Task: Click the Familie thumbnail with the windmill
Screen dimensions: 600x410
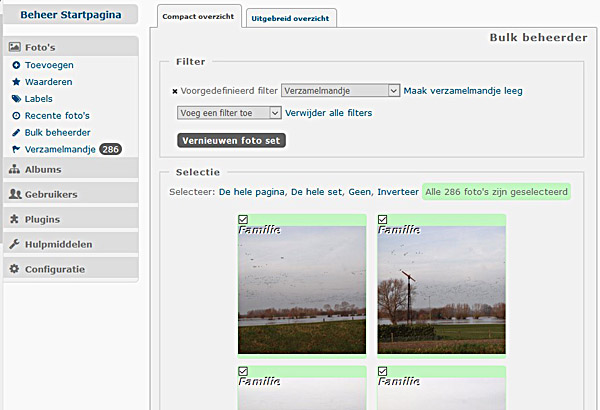Action: pyautogui.click(x=441, y=290)
